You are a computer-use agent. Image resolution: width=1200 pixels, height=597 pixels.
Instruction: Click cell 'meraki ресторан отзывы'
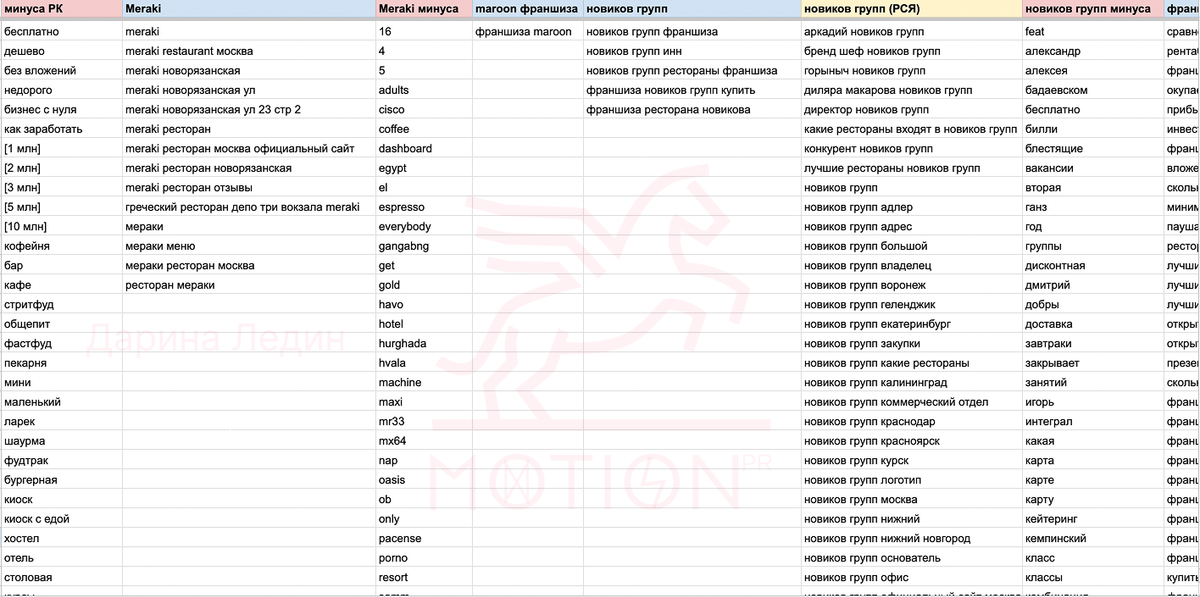point(247,188)
